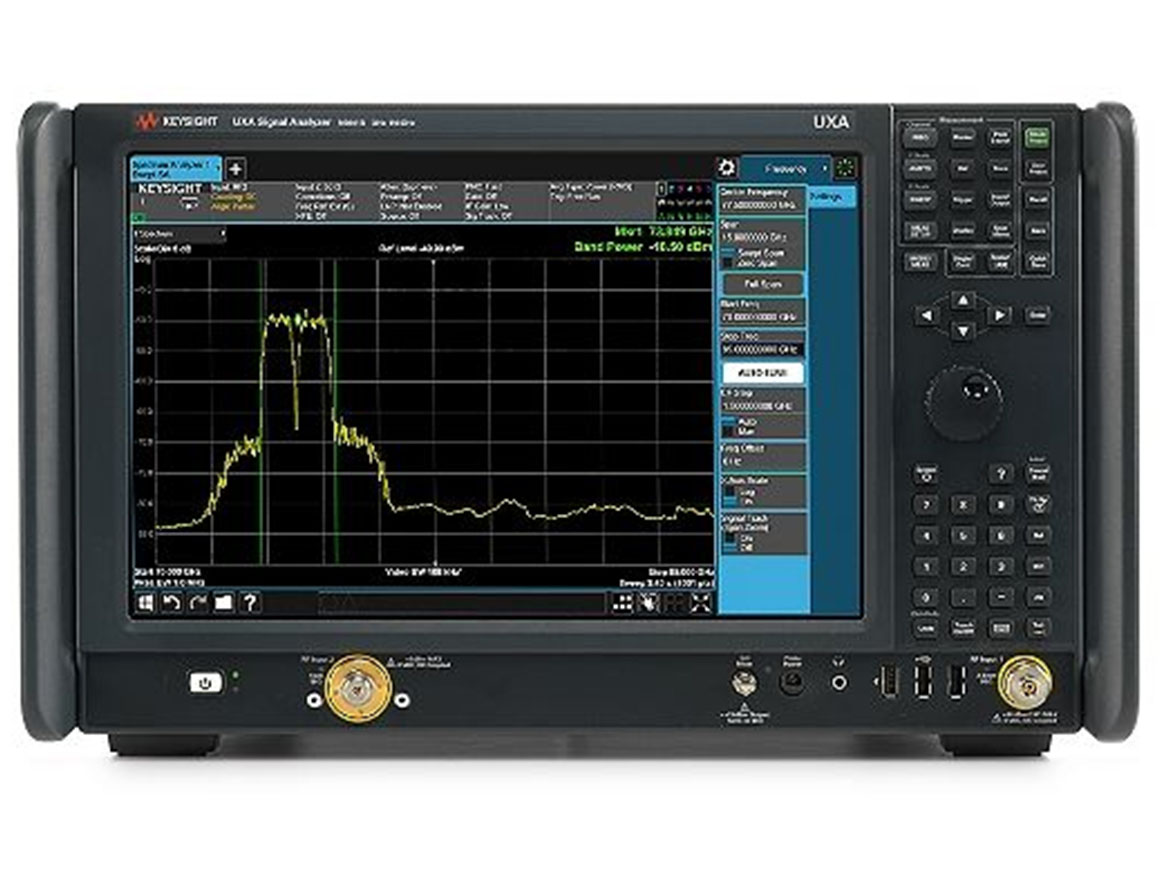Click the full screen expand icon

(701, 603)
